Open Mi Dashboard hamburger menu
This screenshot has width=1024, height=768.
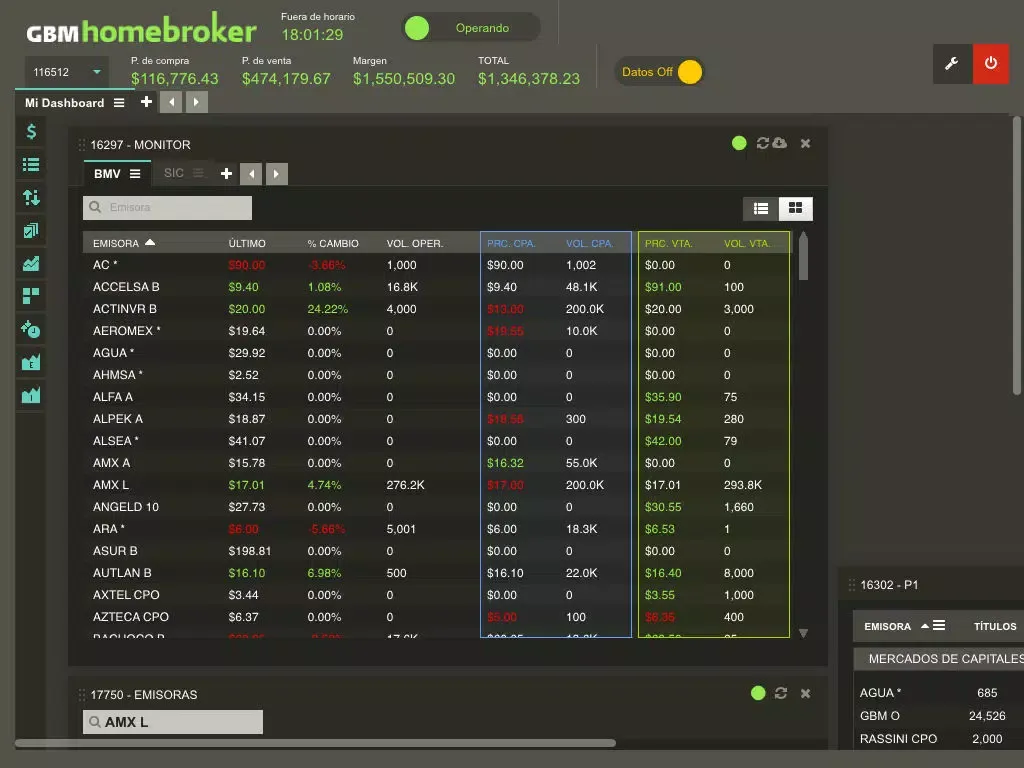point(119,103)
